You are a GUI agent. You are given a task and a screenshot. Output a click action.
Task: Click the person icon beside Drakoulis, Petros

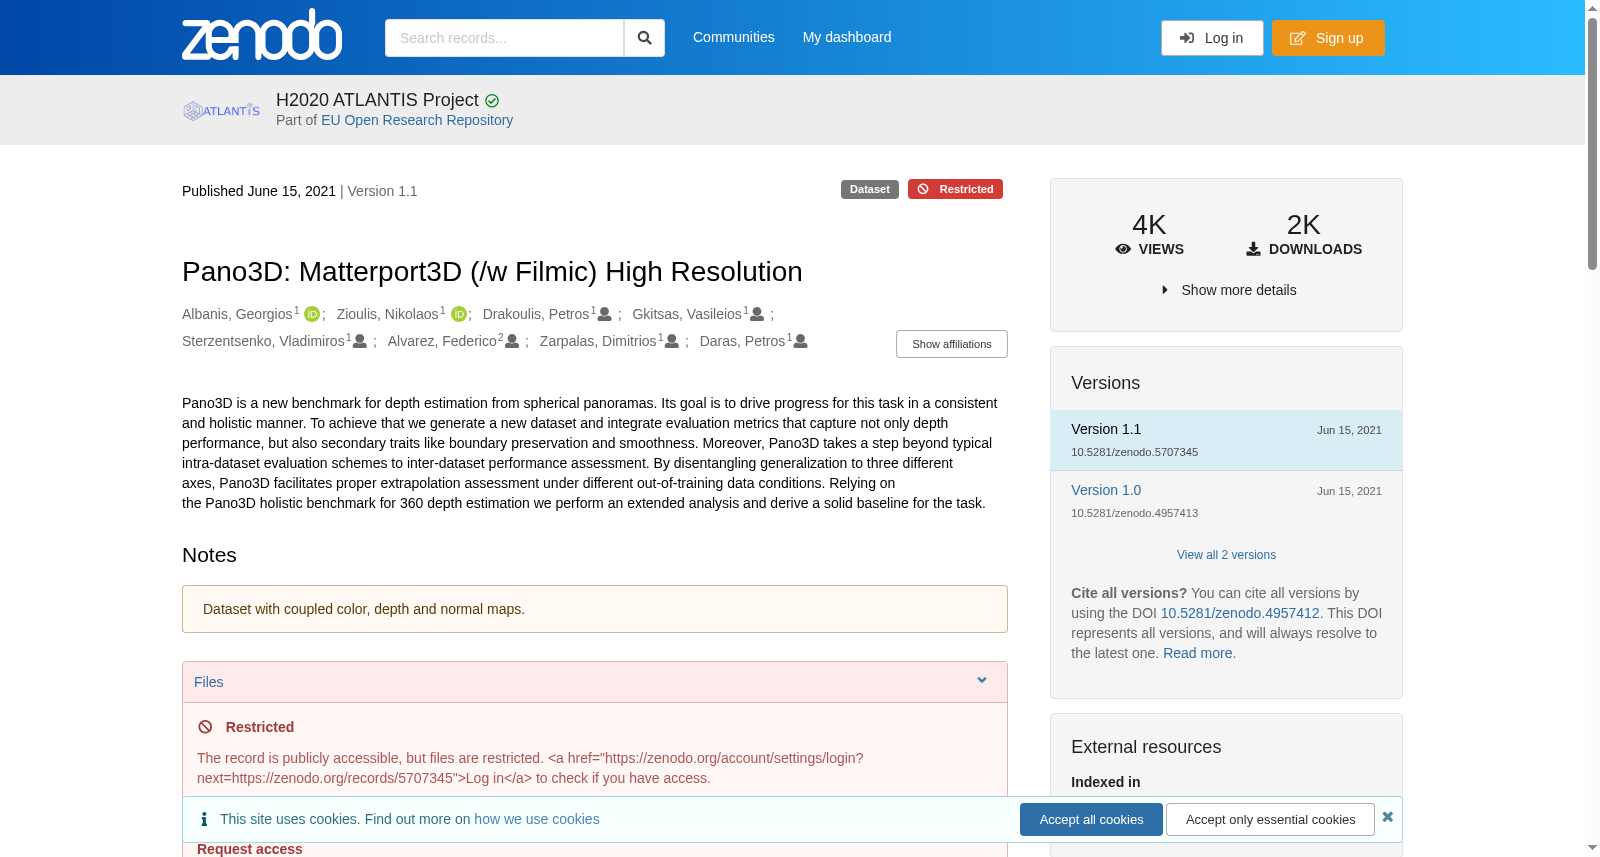[604, 314]
